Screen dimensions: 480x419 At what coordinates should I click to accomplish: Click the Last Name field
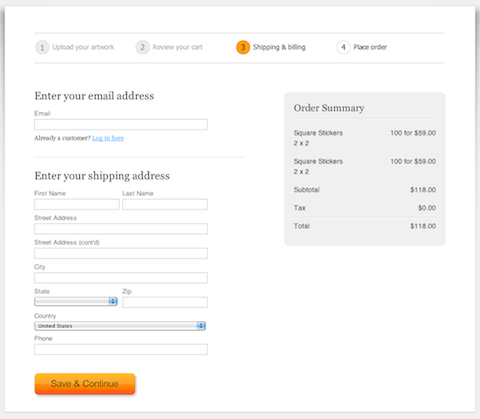(165, 204)
